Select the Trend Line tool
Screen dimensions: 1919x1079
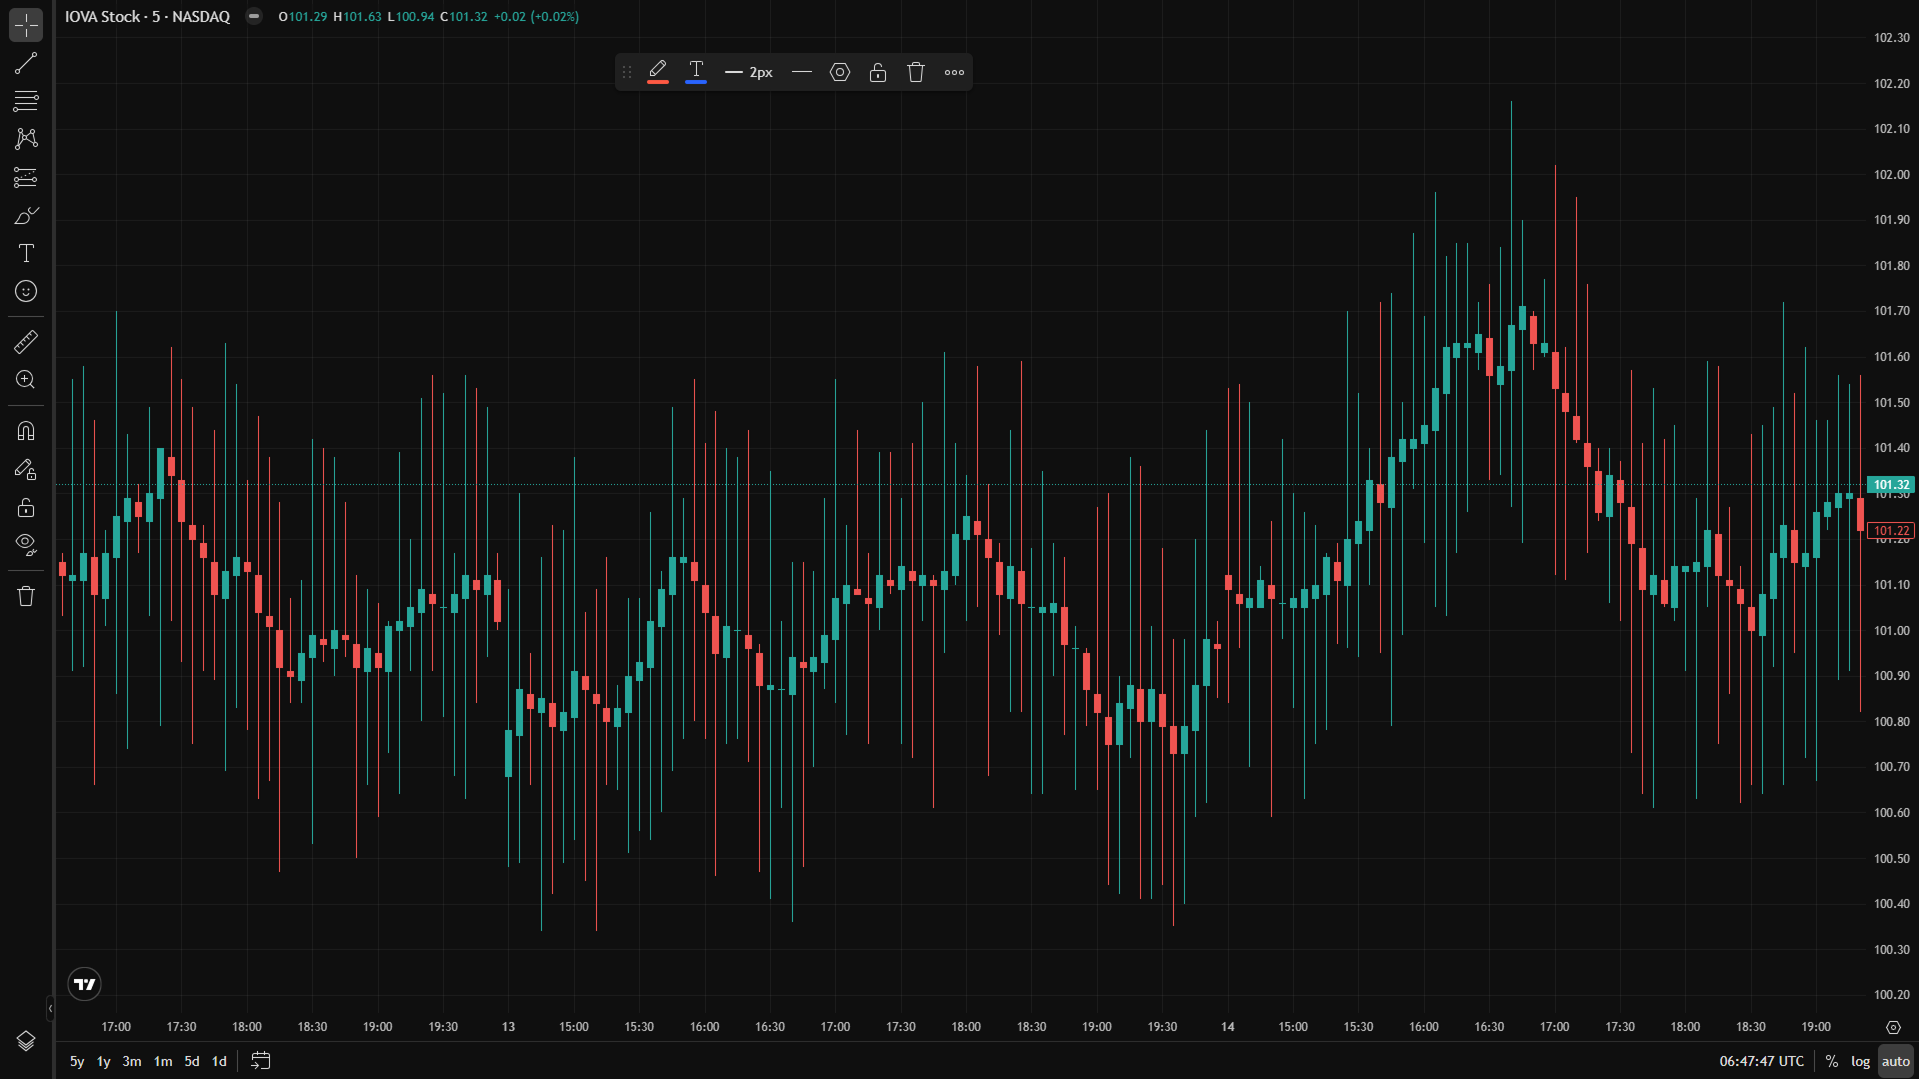25,63
